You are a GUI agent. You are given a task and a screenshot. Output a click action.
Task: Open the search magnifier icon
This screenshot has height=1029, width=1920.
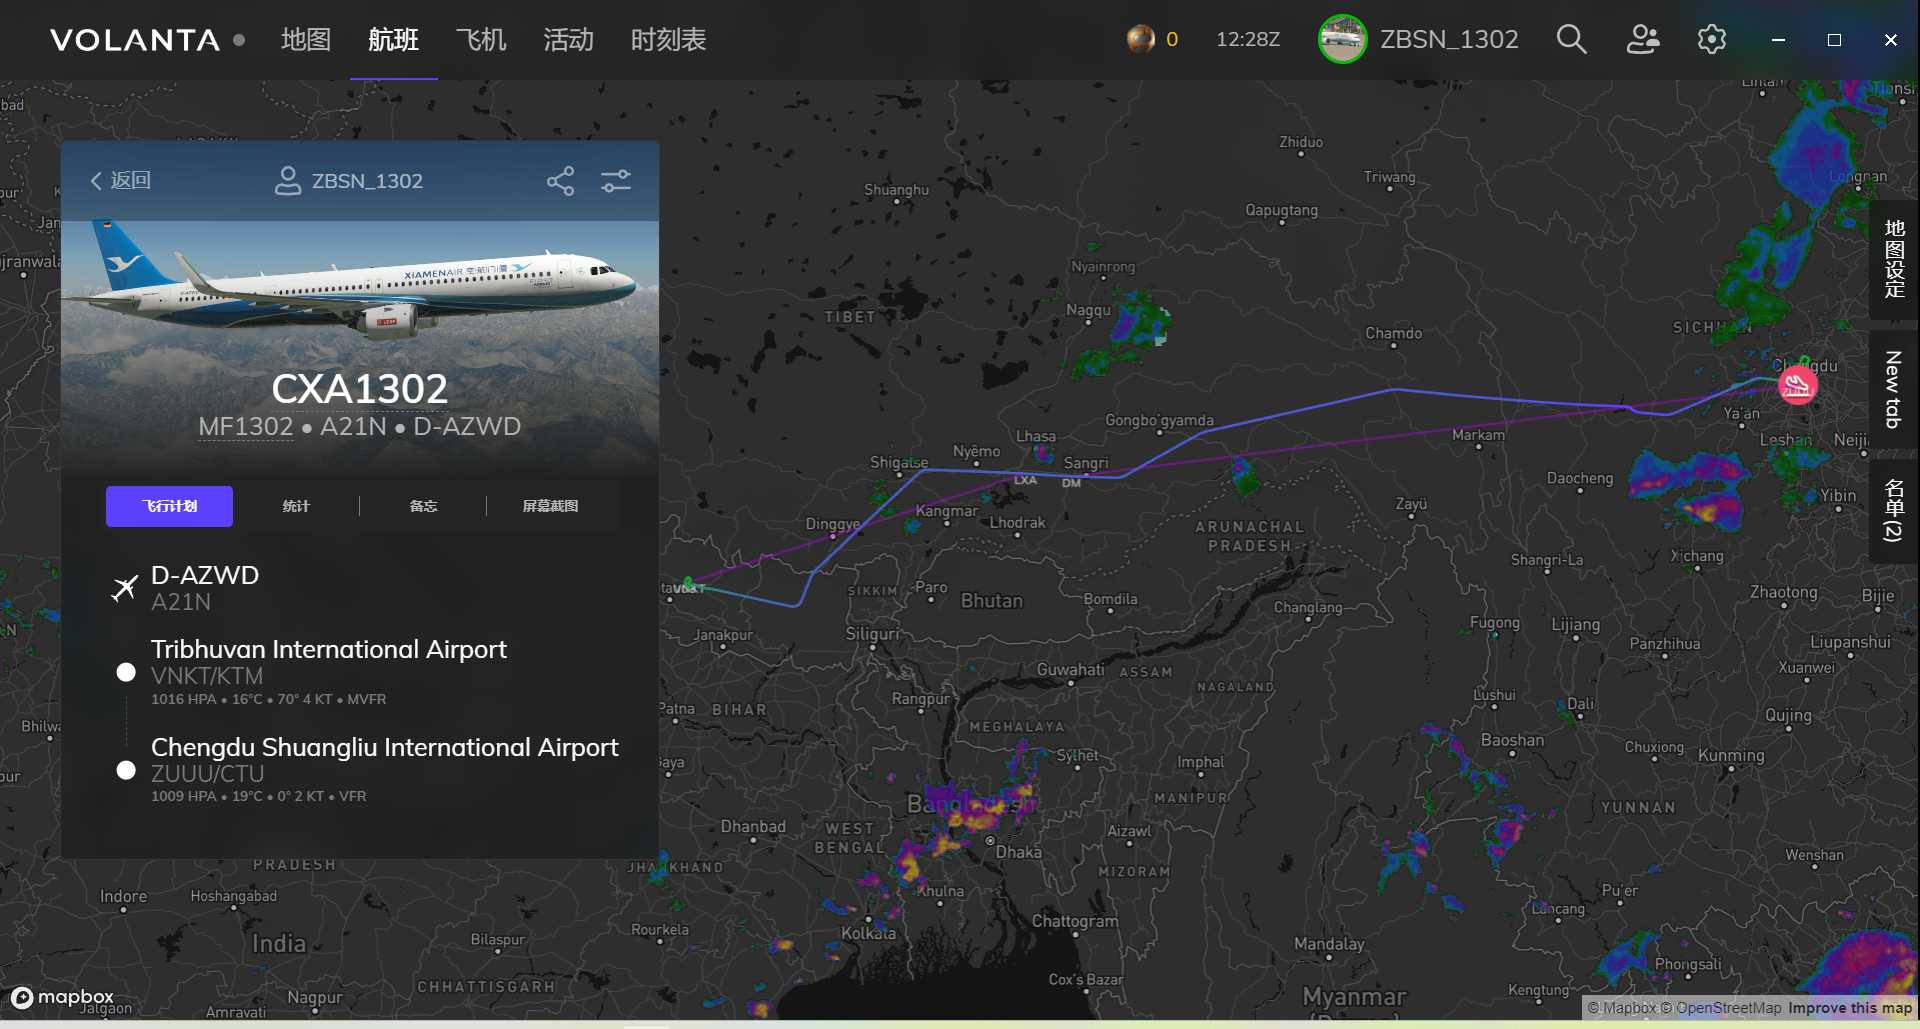pos(1571,40)
